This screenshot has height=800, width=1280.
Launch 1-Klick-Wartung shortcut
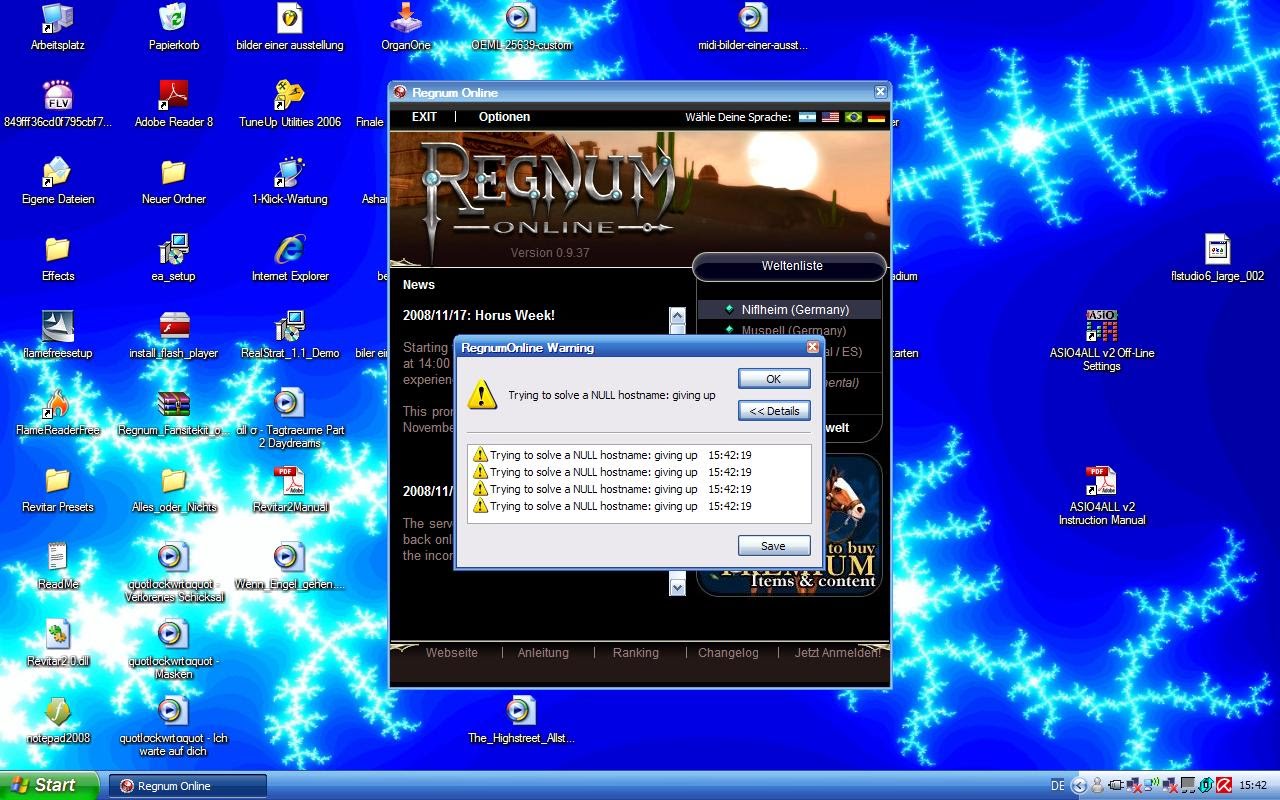tap(290, 183)
